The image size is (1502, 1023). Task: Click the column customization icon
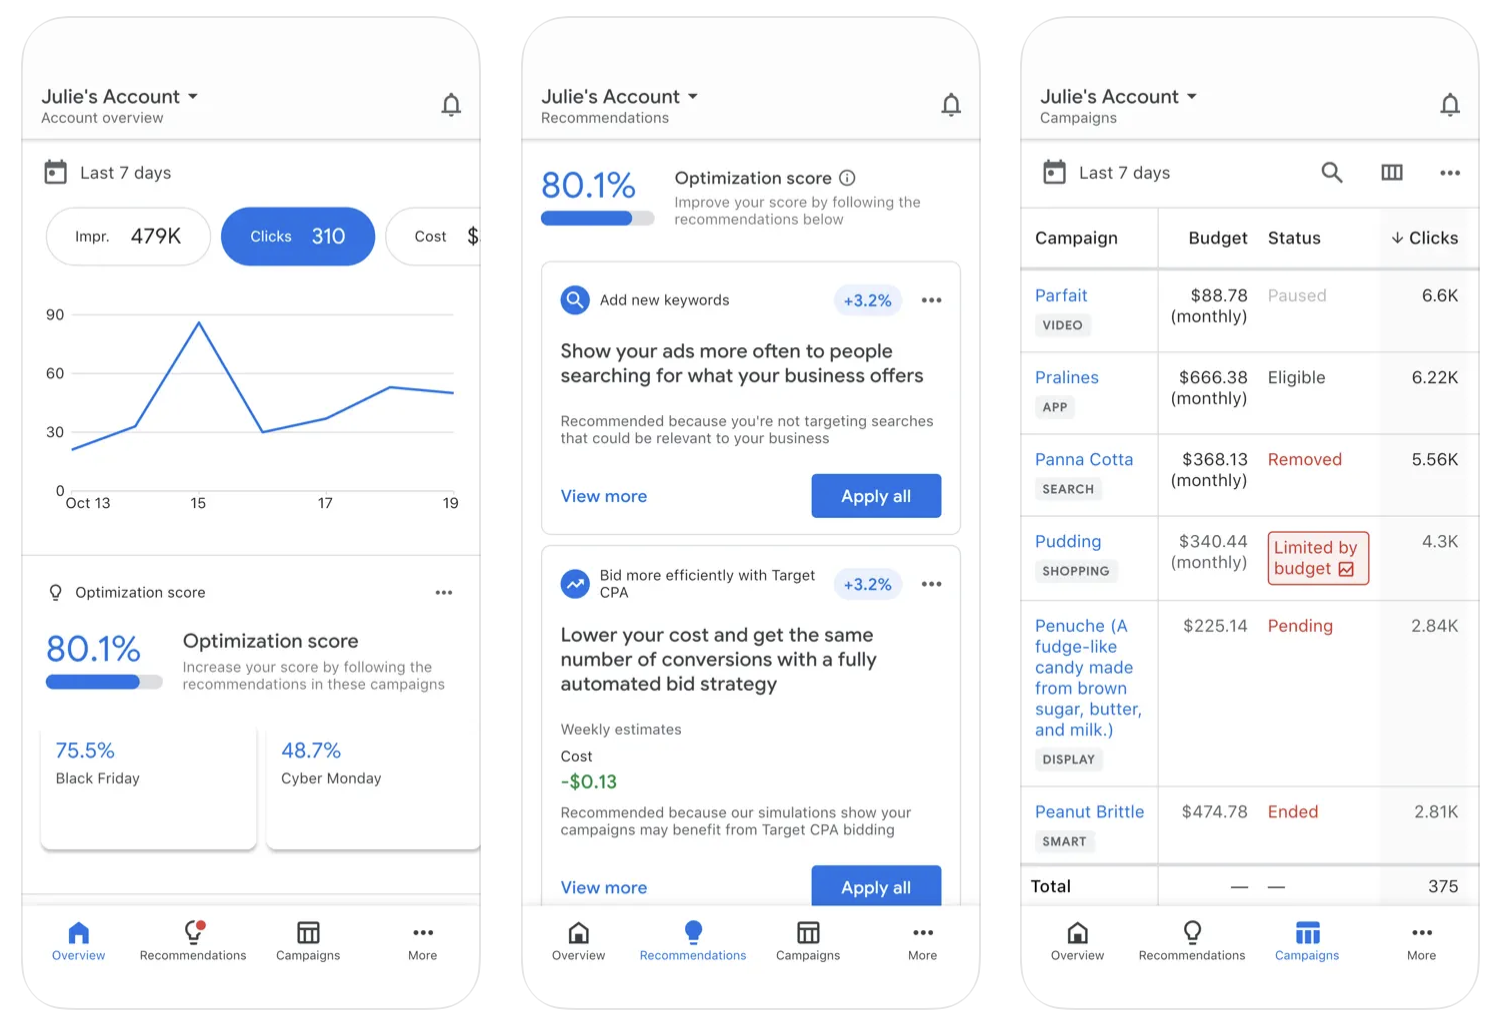1391,172
